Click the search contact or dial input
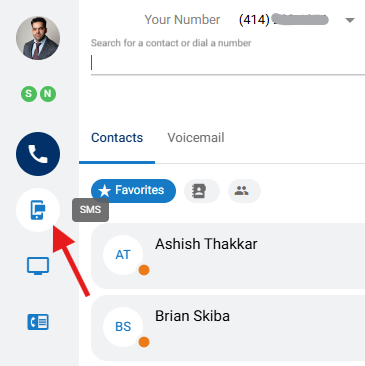Viewport: 365px width, 366px height. [x=228, y=64]
